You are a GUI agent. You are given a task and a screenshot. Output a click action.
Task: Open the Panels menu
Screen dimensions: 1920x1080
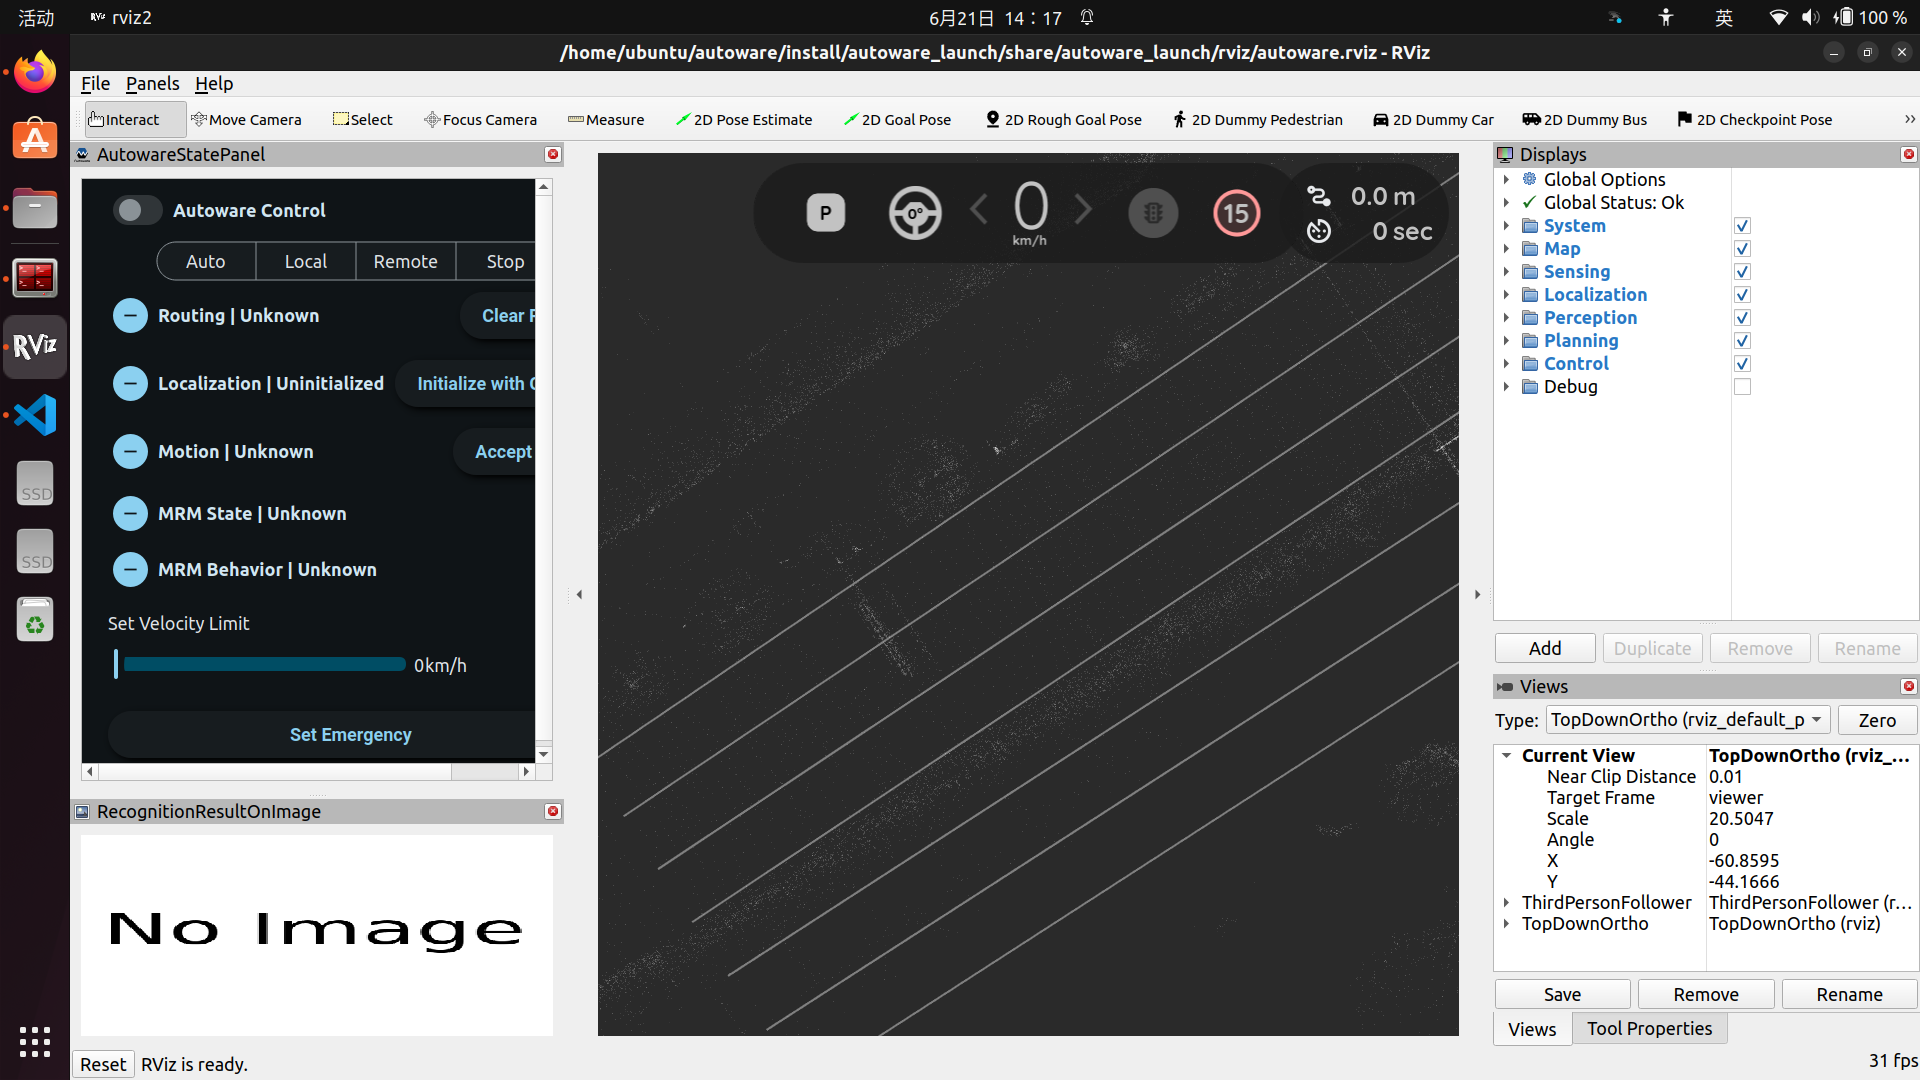(x=152, y=83)
